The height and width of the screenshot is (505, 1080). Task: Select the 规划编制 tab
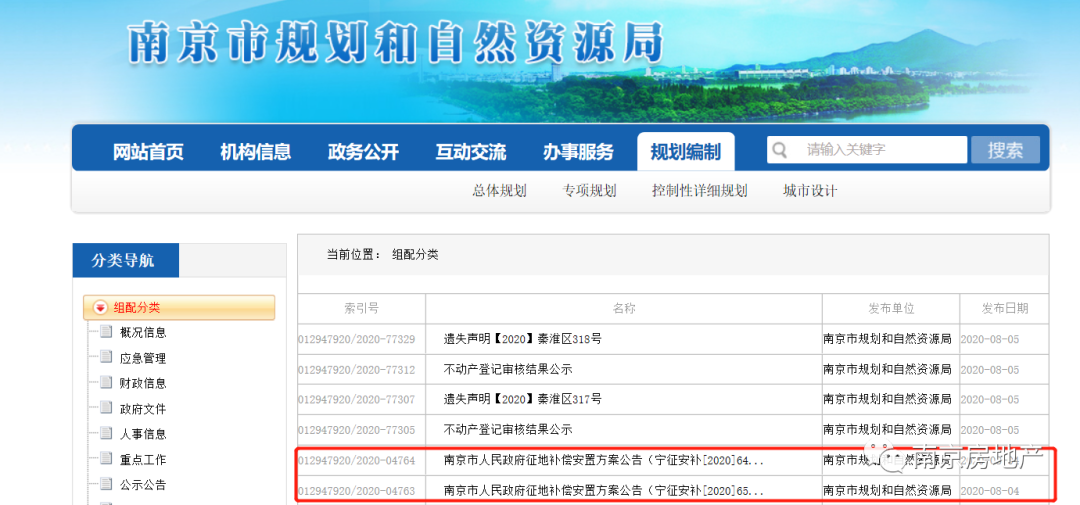click(x=686, y=152)
